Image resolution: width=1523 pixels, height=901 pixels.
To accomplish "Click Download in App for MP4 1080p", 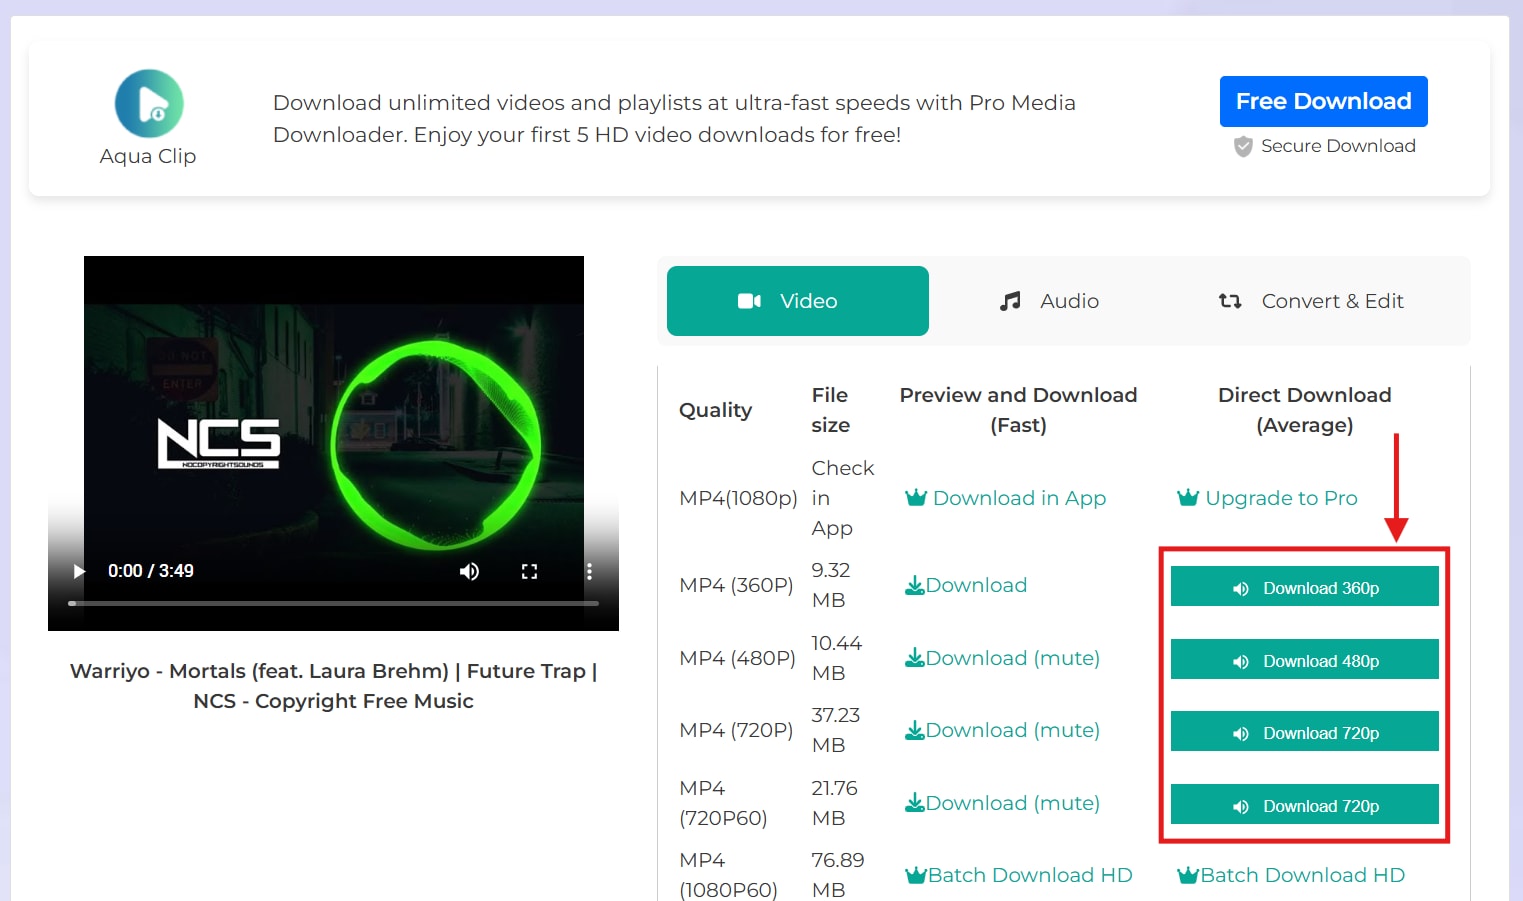I will 1006,498.
